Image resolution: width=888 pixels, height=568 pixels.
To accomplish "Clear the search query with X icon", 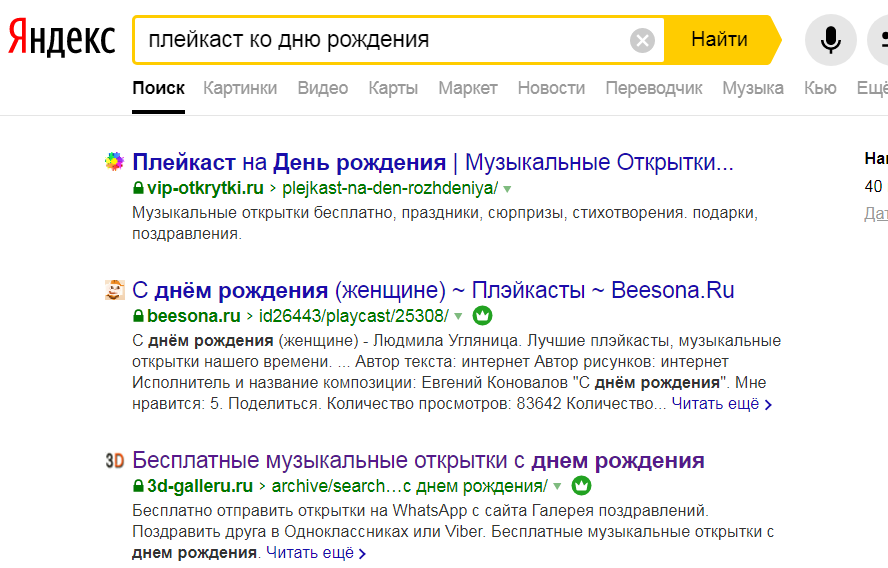I will point(642,40).
